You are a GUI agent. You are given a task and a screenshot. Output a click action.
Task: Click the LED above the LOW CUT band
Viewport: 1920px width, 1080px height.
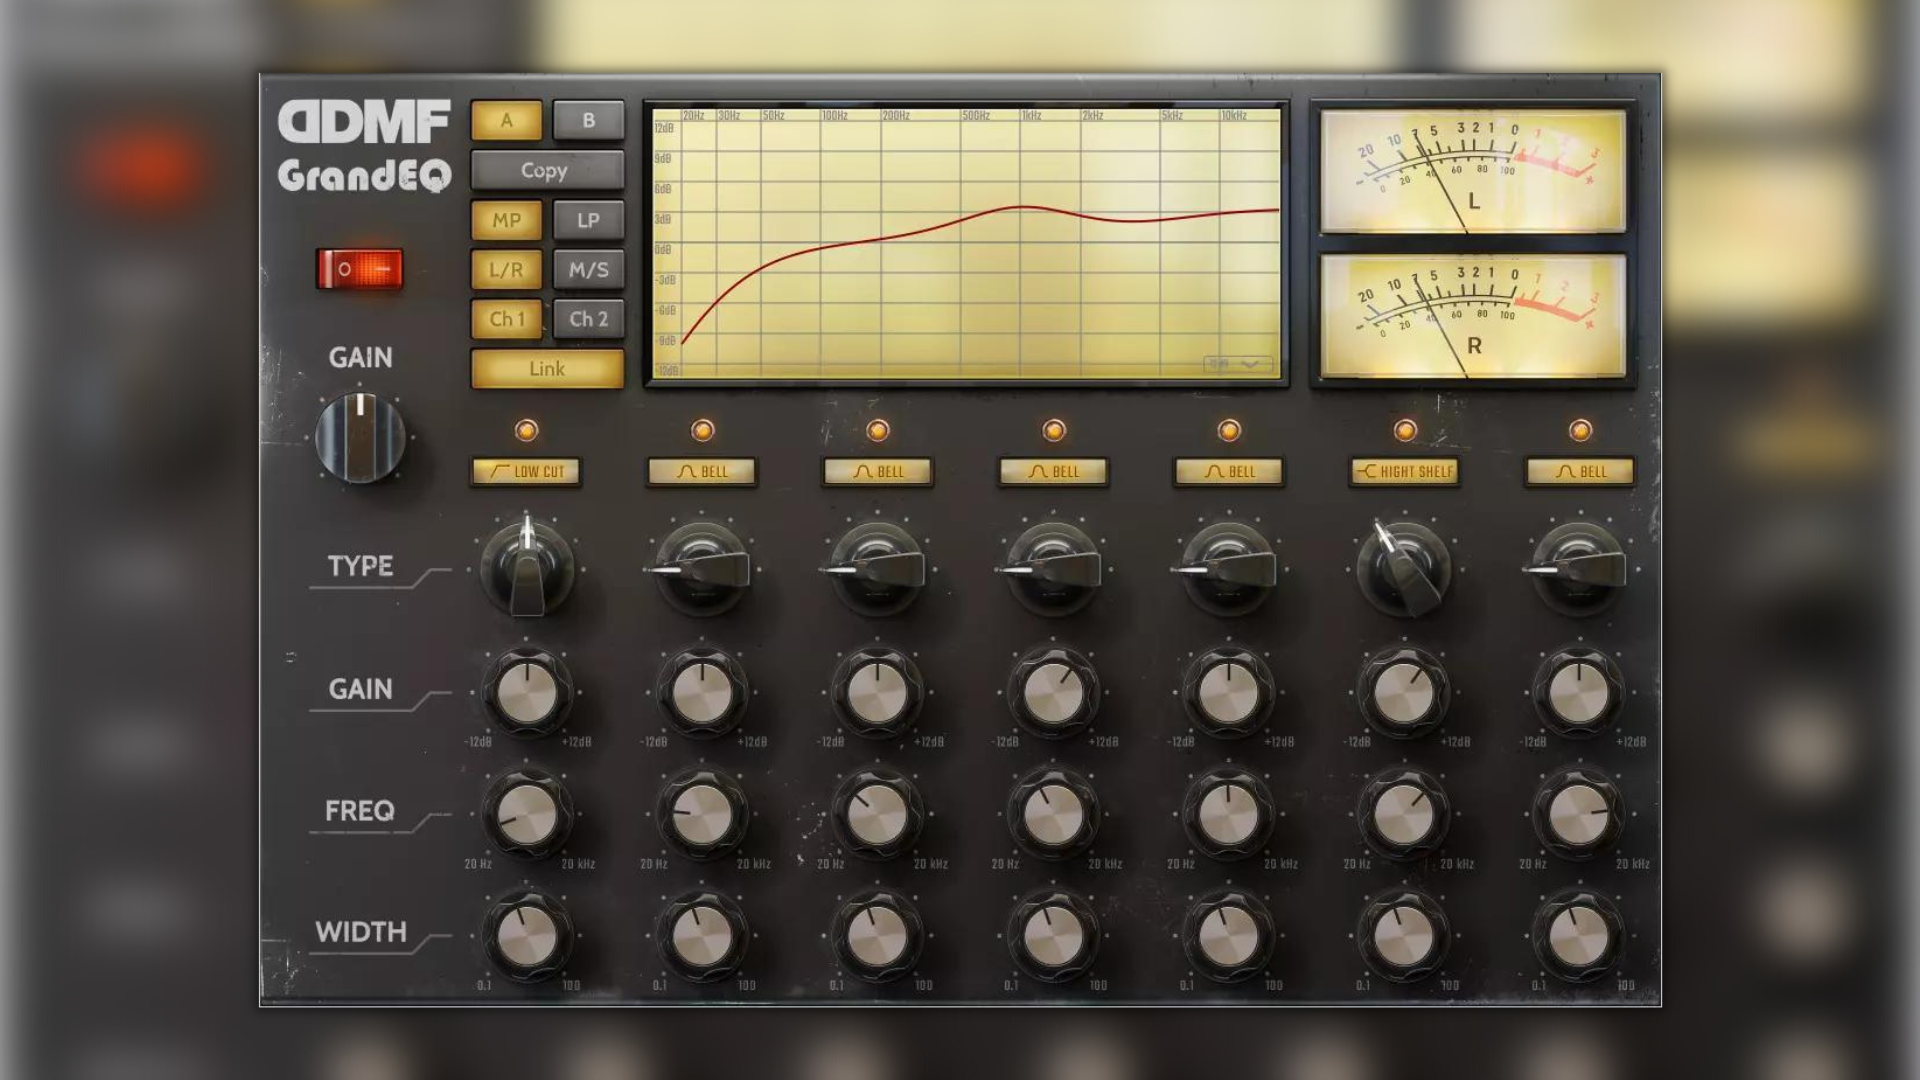[526, 430]
